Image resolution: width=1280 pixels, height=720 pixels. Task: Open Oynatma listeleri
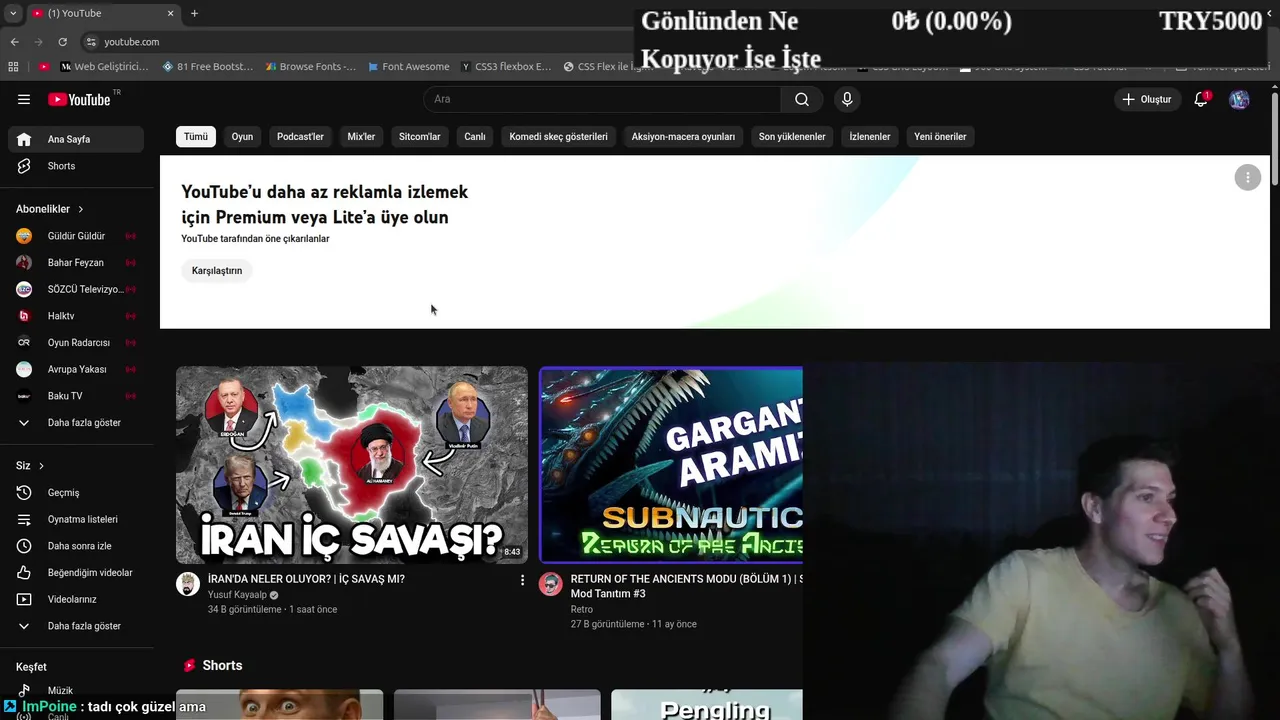coord(76,519)
